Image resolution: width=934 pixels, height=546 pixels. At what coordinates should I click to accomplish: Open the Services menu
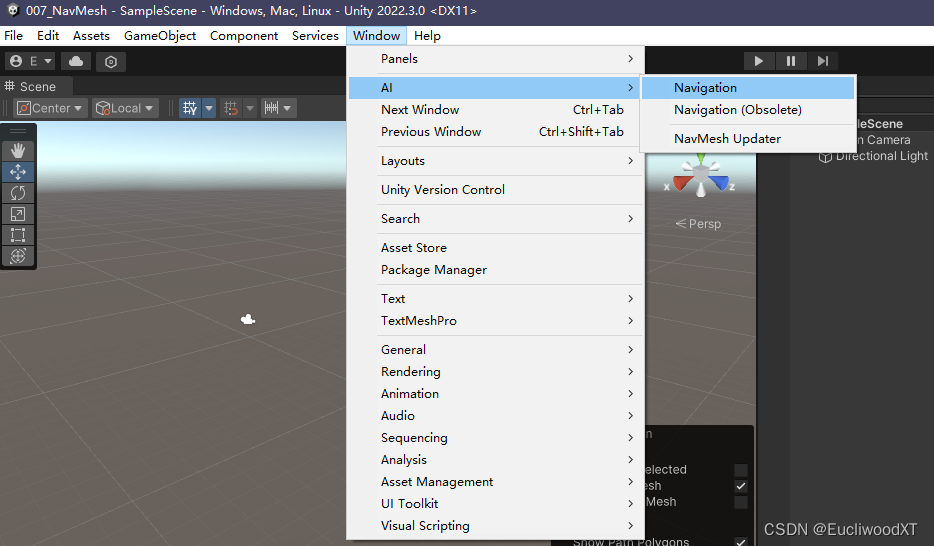point(315,36)
